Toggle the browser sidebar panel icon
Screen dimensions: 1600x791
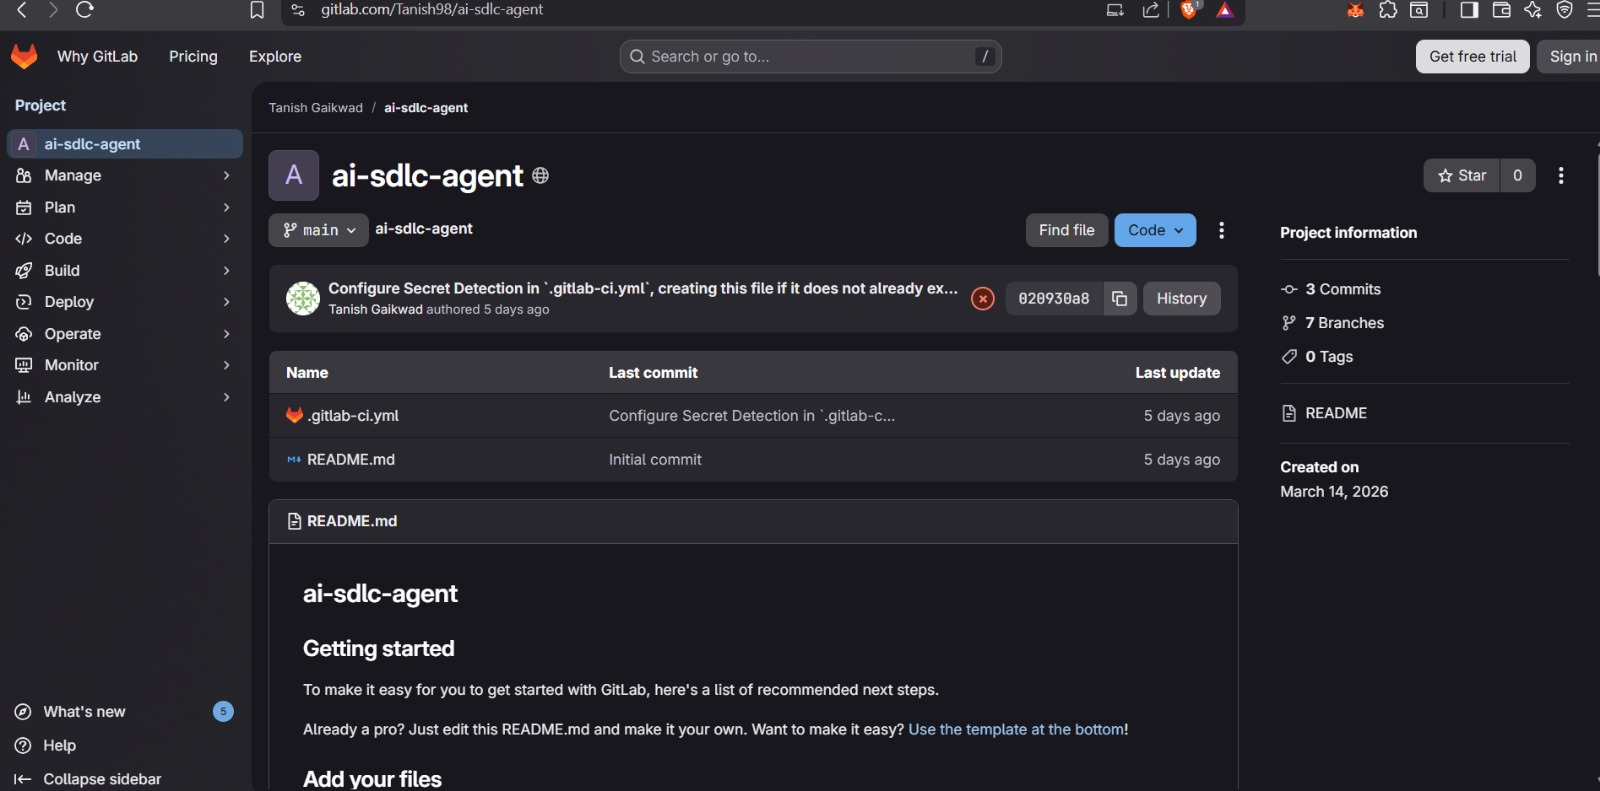coord(1469,10)
